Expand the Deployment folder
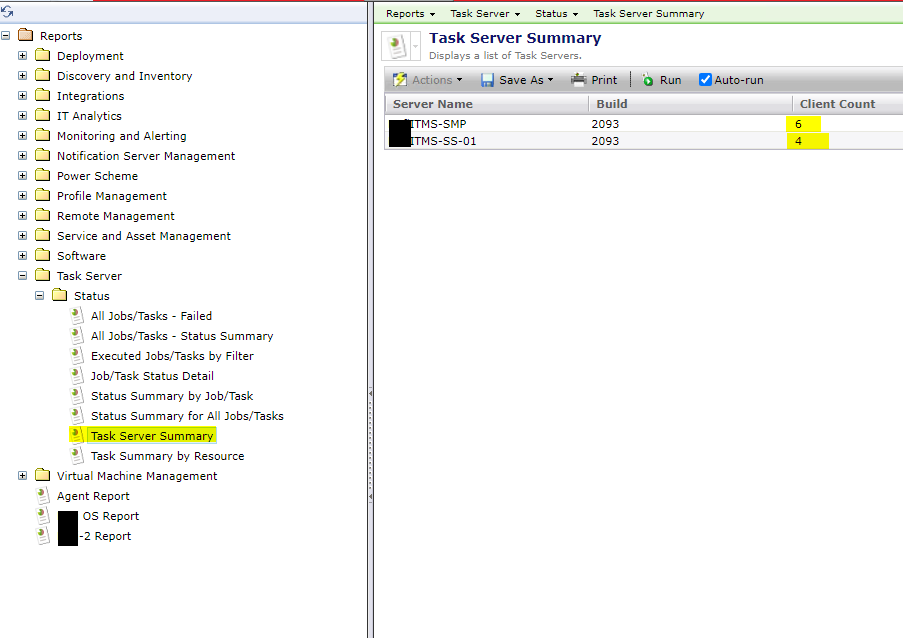903x638 pixels. click(22, 56)
